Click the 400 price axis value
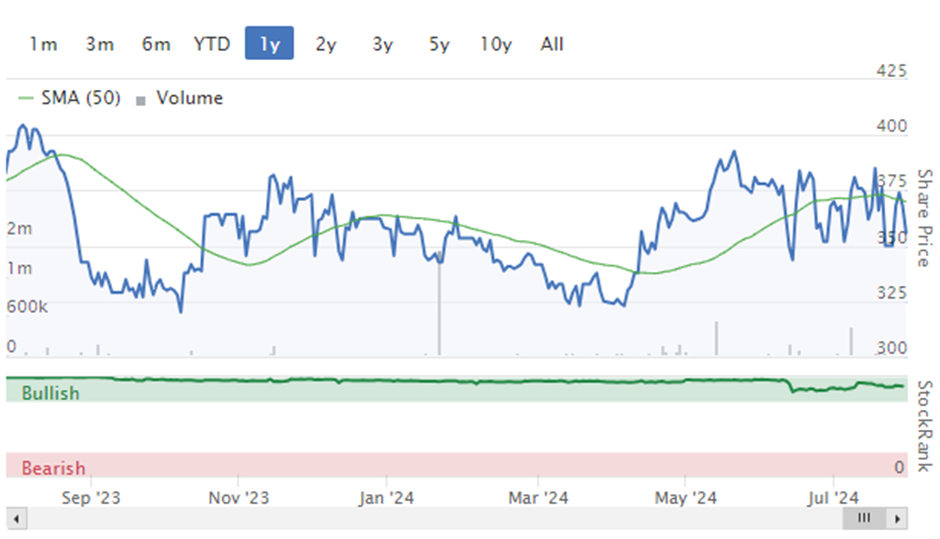940x539 pixels. [891, 126]
